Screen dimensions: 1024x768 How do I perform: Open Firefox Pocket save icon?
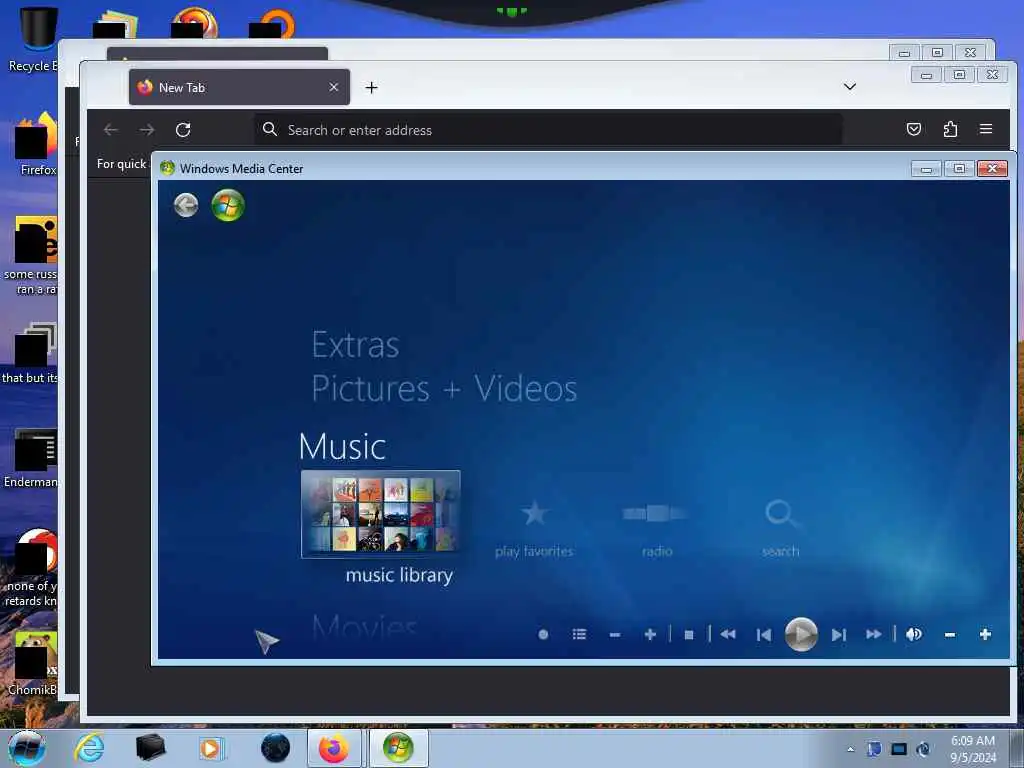[x=914, y=129]
